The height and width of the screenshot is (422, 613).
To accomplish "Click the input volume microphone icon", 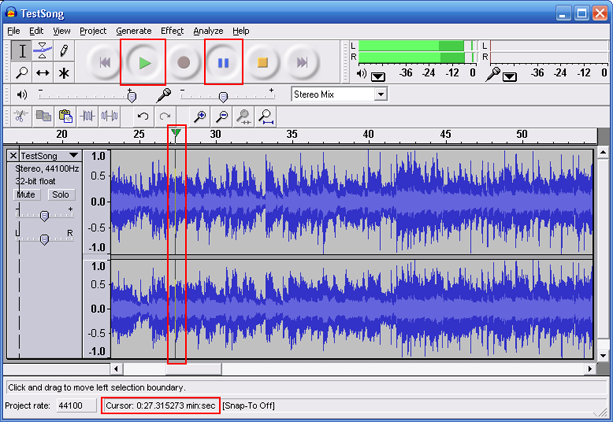I will [x=163, y=95].
